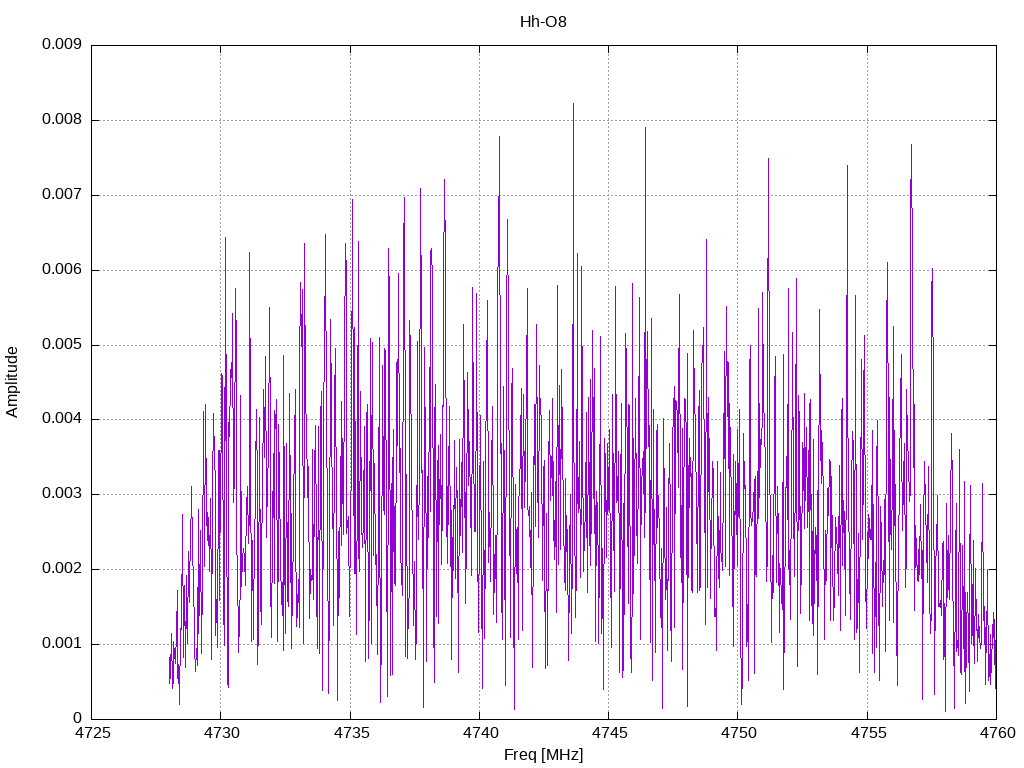Click the y-axis value 0.006
The height and width of the screenshot is (768, 1024).
(62, 270)
